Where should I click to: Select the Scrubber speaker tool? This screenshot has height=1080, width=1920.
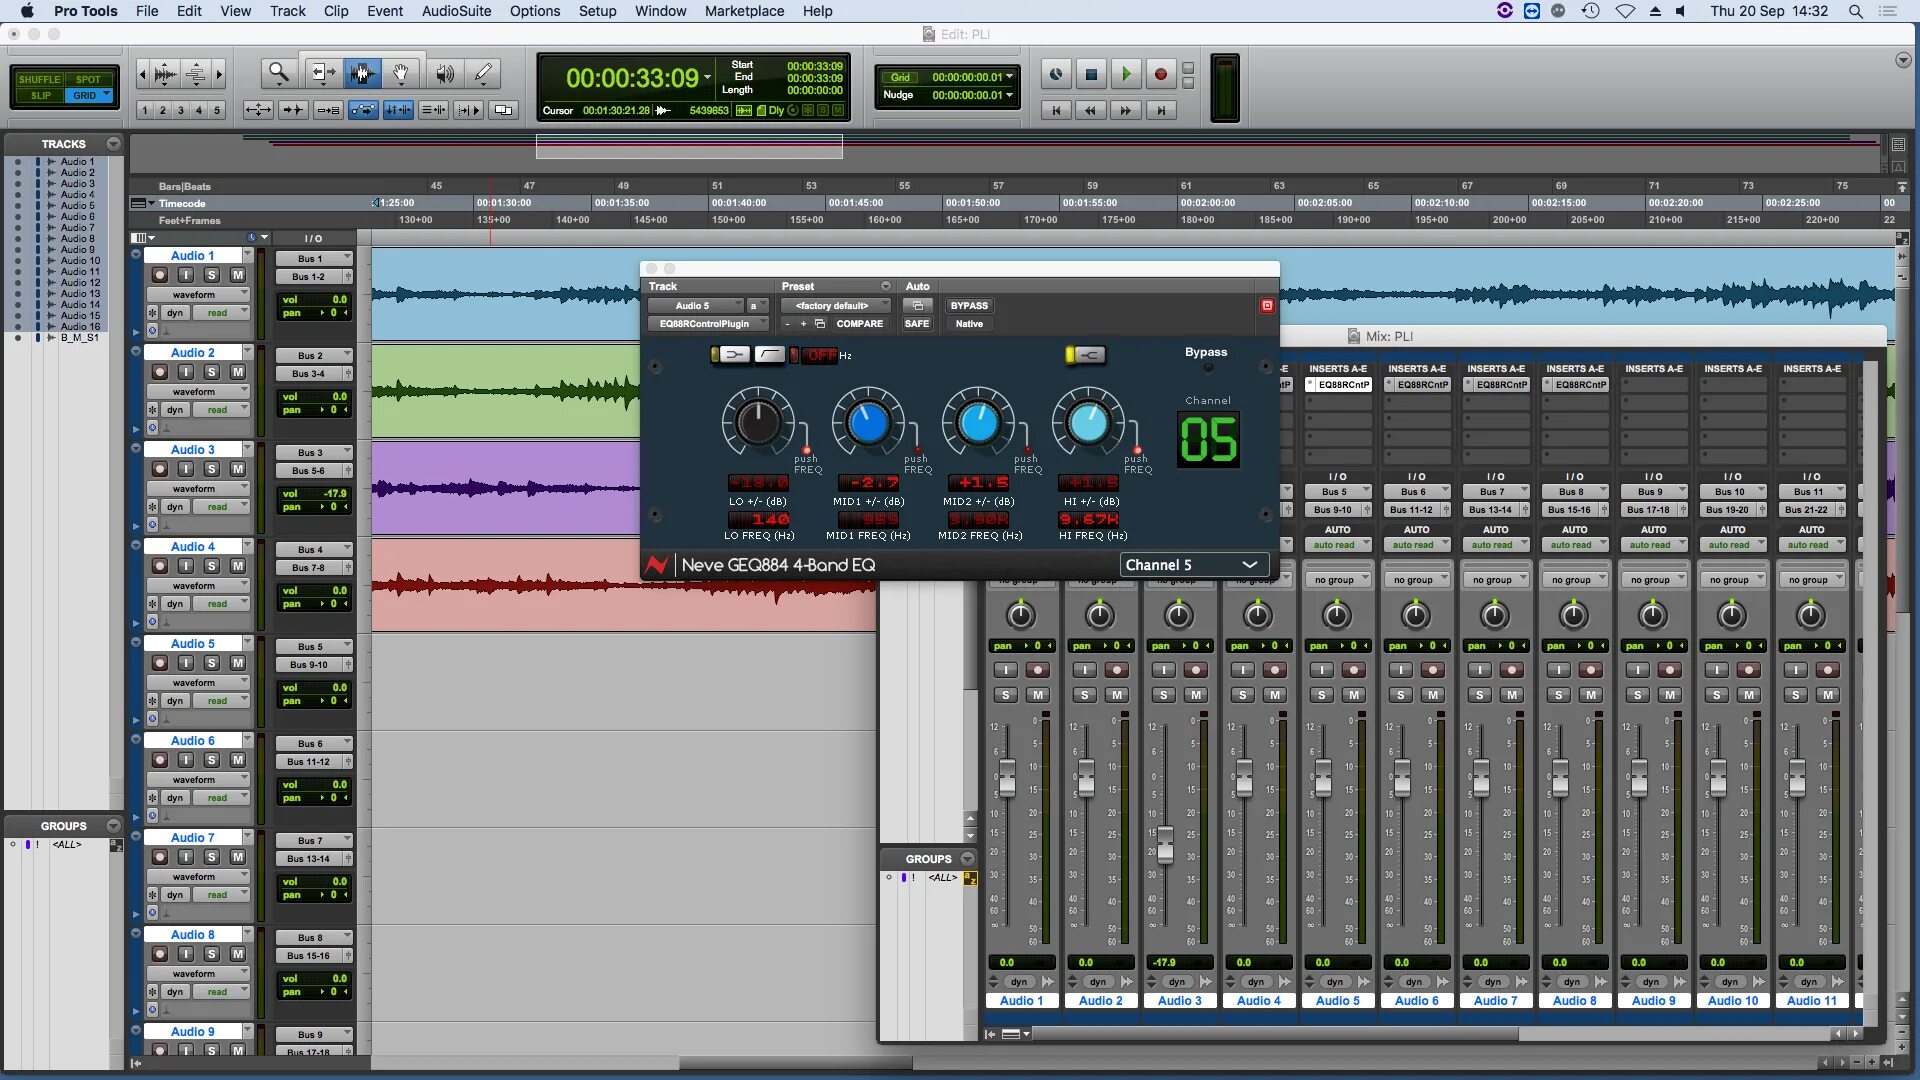click(x=445, y=73)
